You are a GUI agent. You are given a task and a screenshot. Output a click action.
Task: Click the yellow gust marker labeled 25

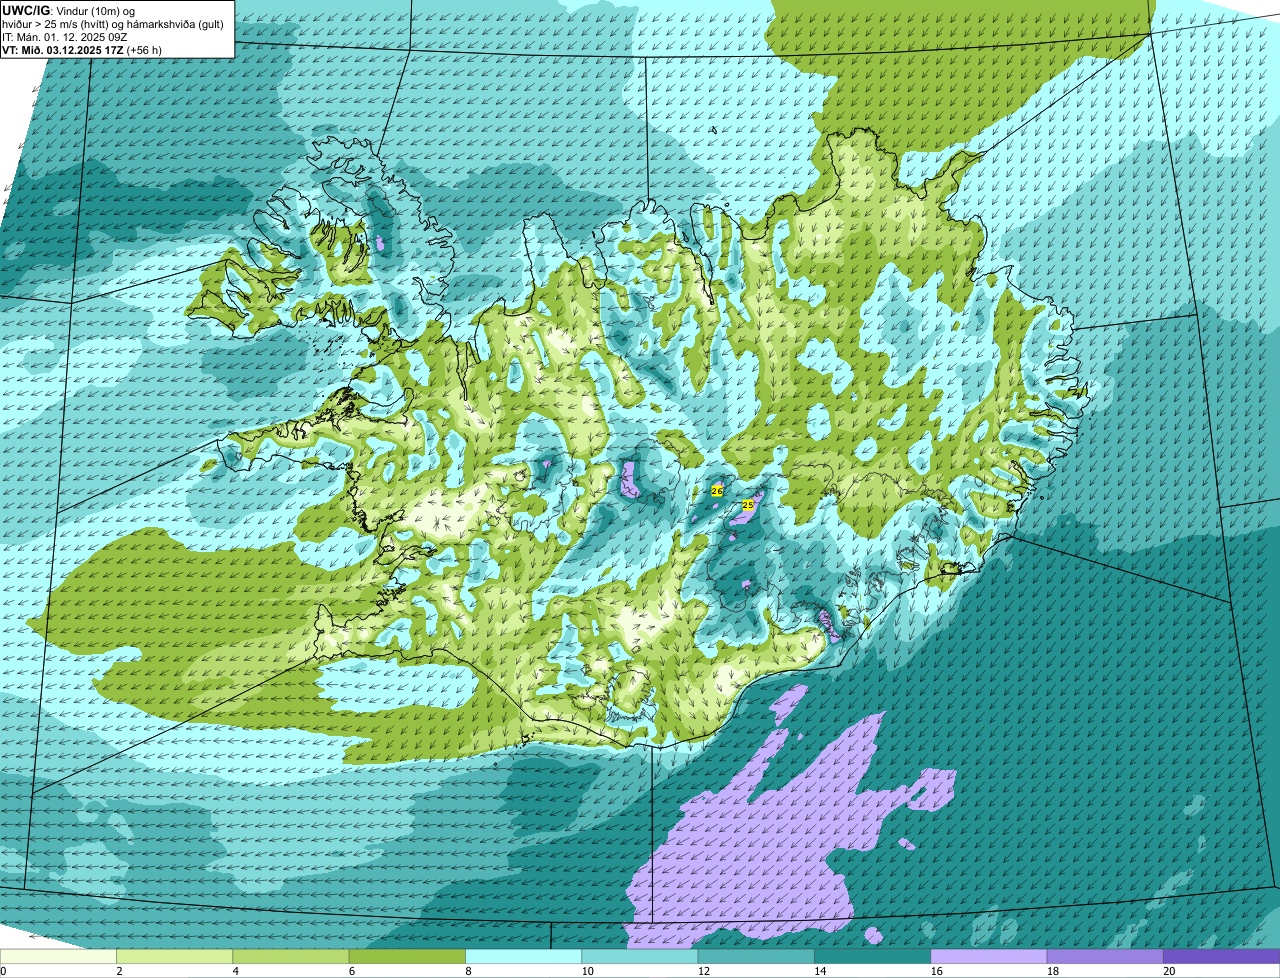tap(747, 505)
